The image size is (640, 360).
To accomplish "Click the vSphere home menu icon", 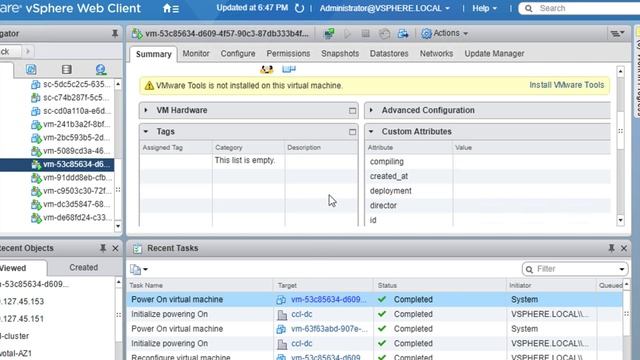I will coord(171,9).
